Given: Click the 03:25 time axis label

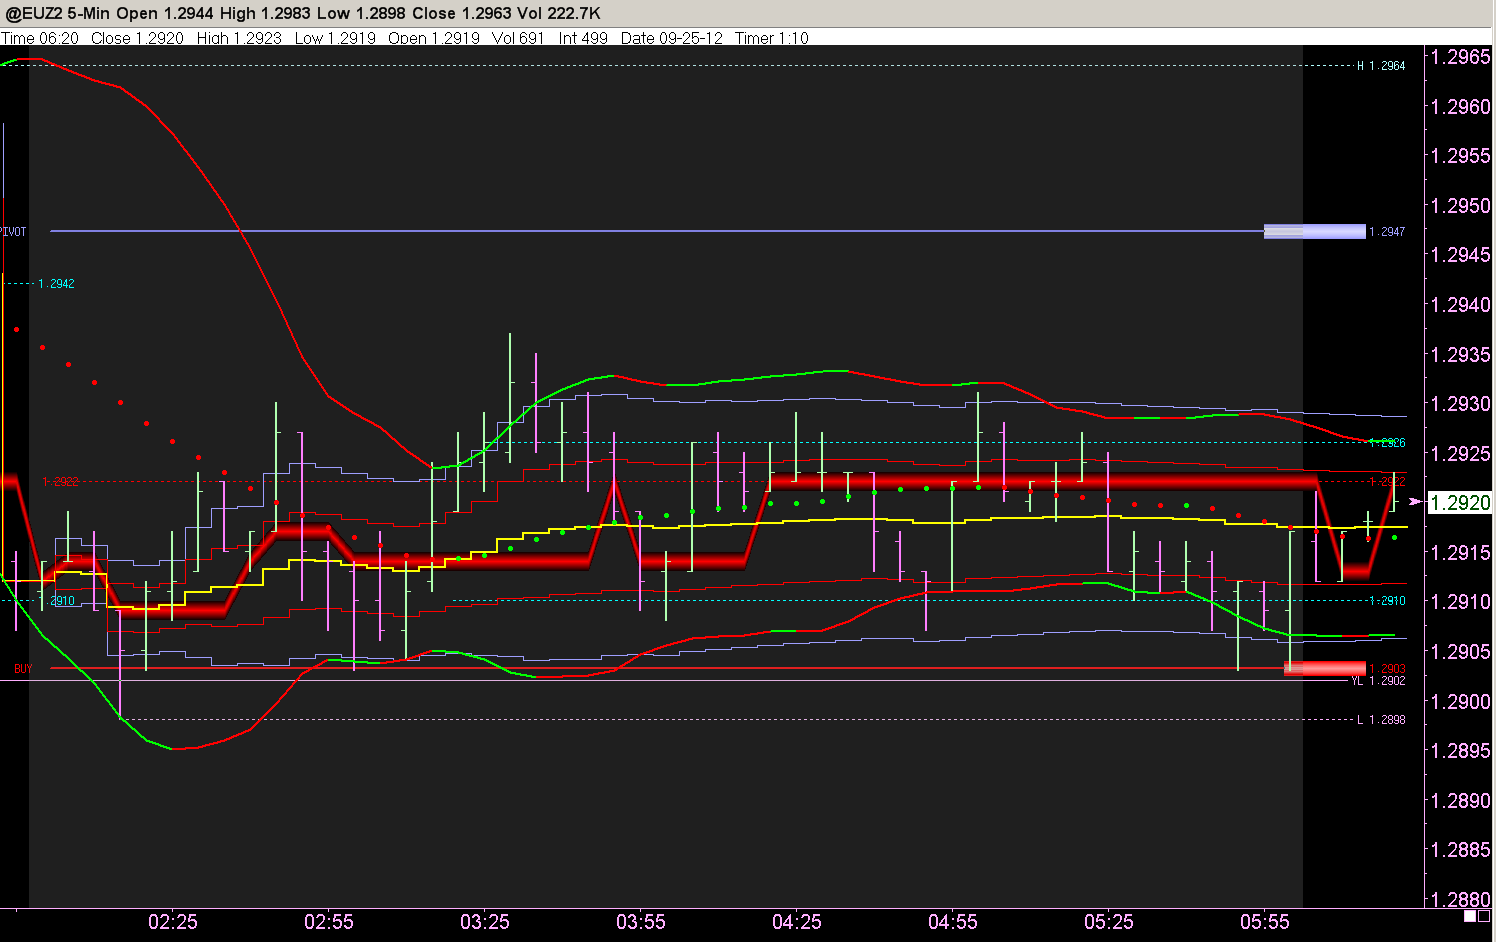Looking at the screenshot, I should click(x=485, y=922).
